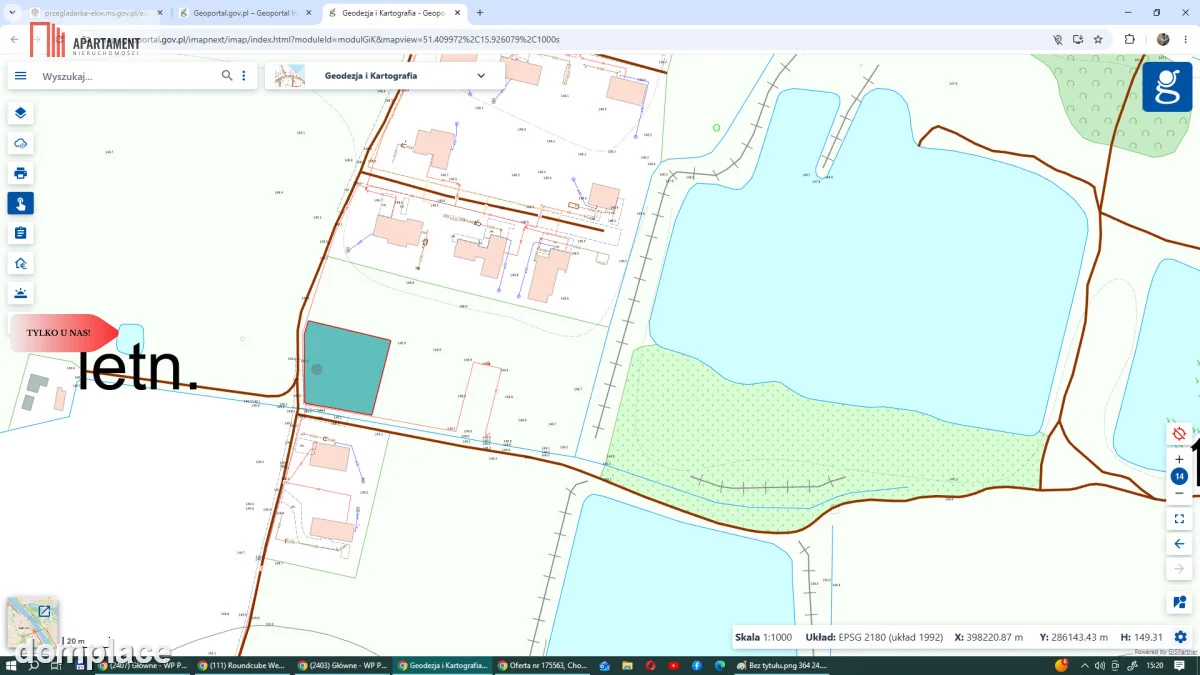Select the highlighted teal parcel on map
The width and height of the screenshot is (1200, 675).
(x=345, y=368)
